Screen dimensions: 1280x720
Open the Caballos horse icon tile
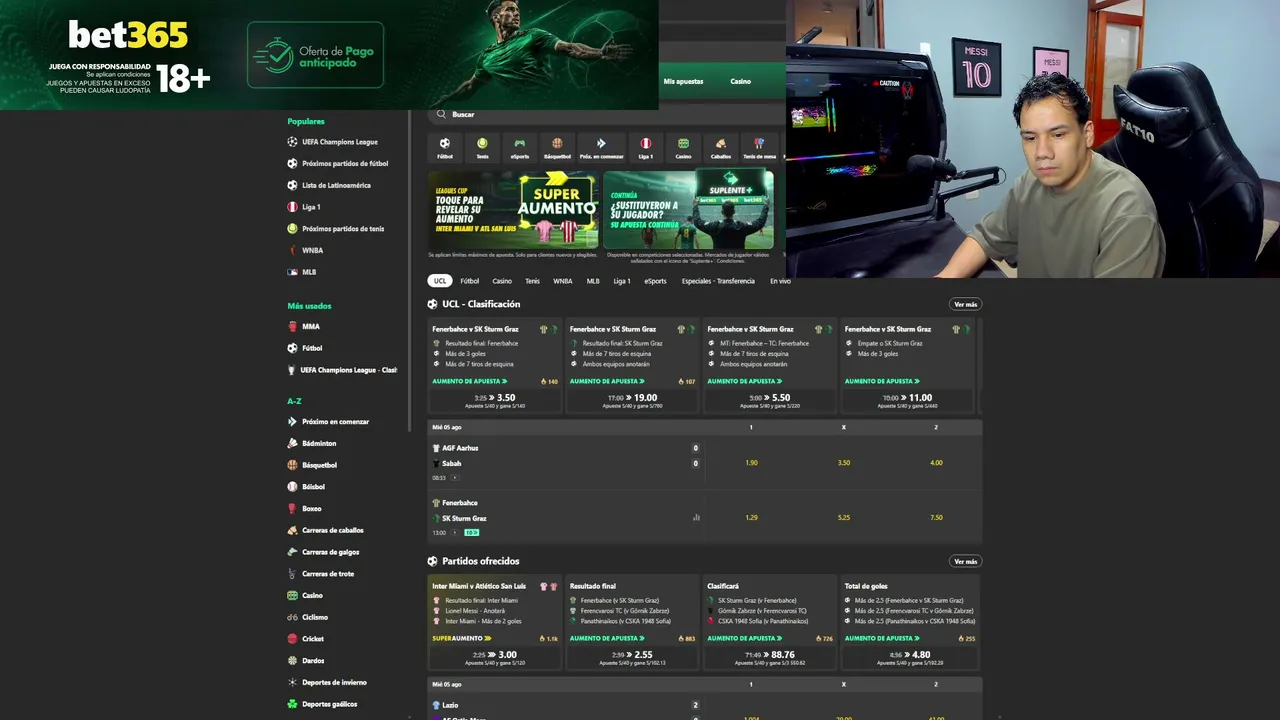720,147
